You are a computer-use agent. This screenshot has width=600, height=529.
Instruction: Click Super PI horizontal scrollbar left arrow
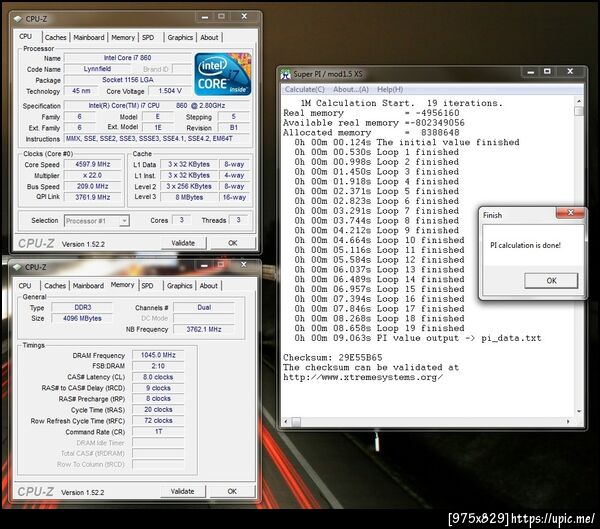pos(286,421)
